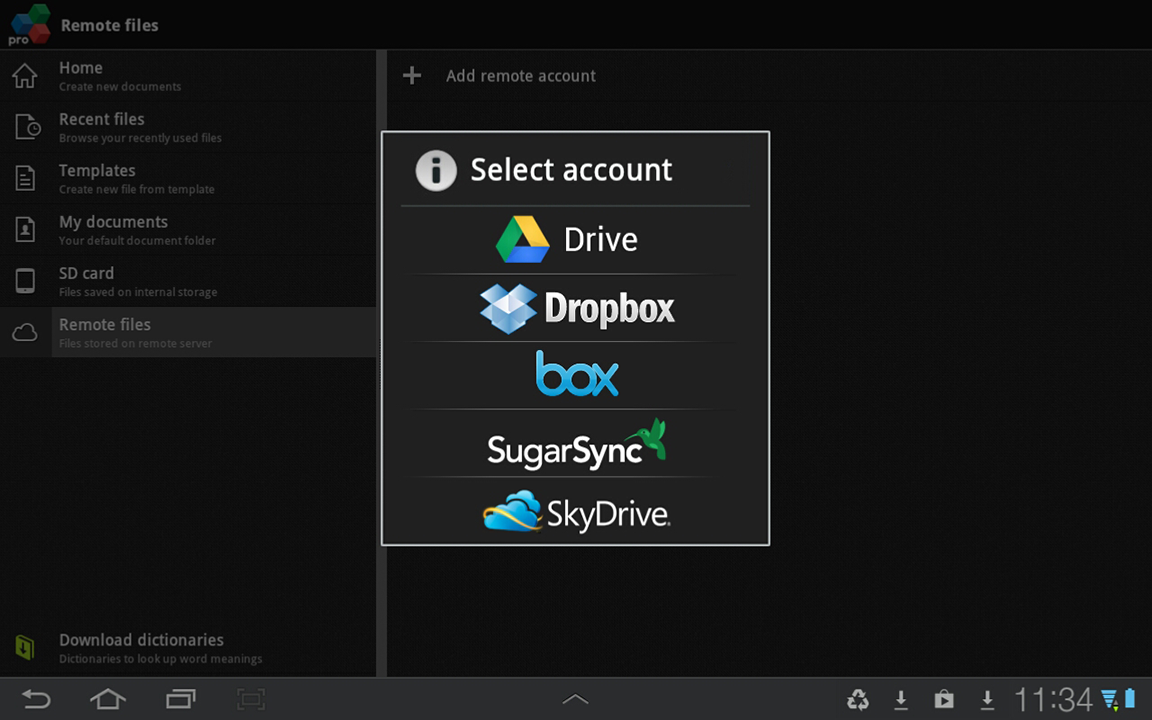Open the recent apps switcher
The width and height of the screenshot is (1152, 720).
(180, 699)
